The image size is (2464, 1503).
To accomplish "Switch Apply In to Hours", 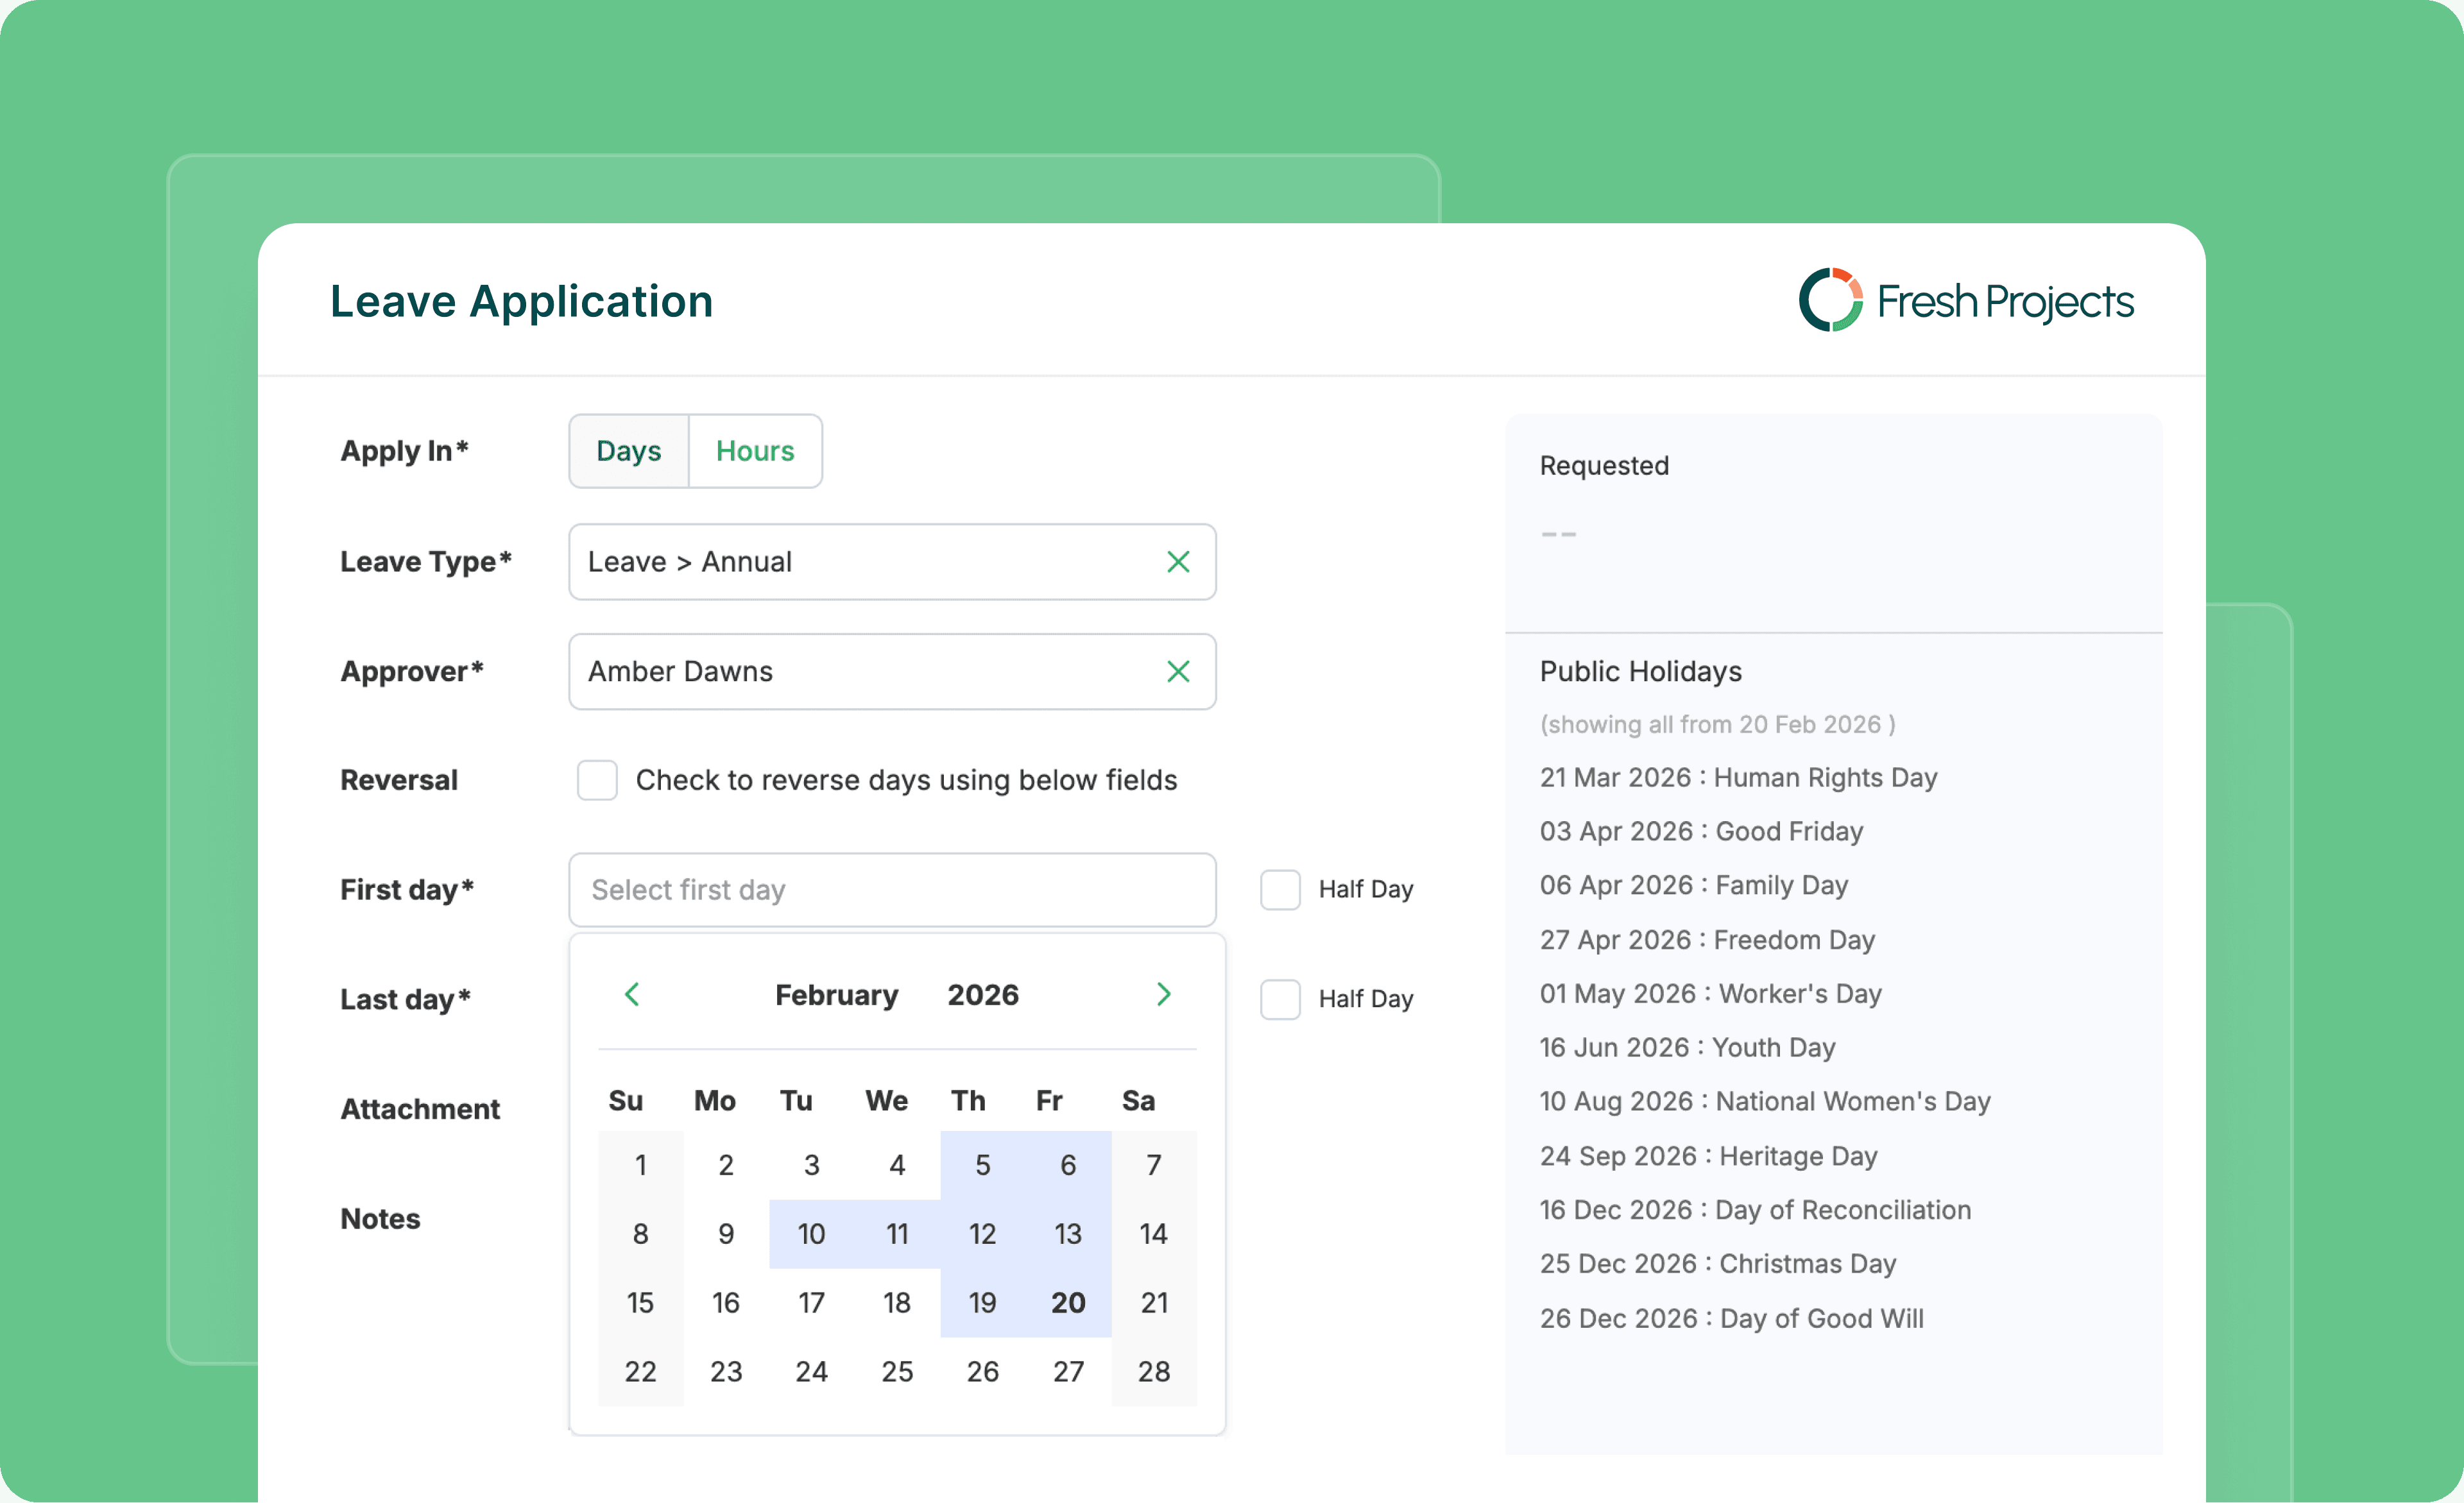I will coord(755,451).
